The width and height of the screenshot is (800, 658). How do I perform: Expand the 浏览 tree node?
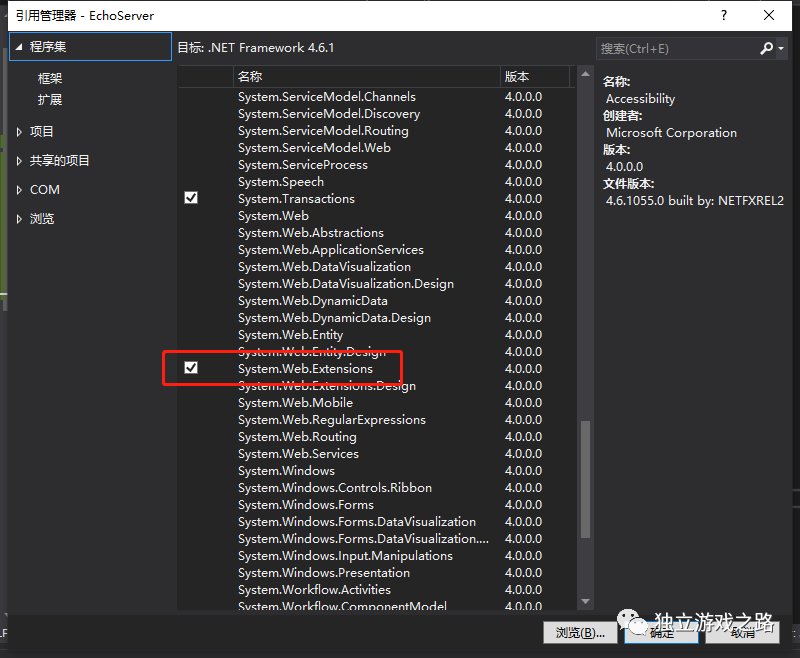point(20,219)
